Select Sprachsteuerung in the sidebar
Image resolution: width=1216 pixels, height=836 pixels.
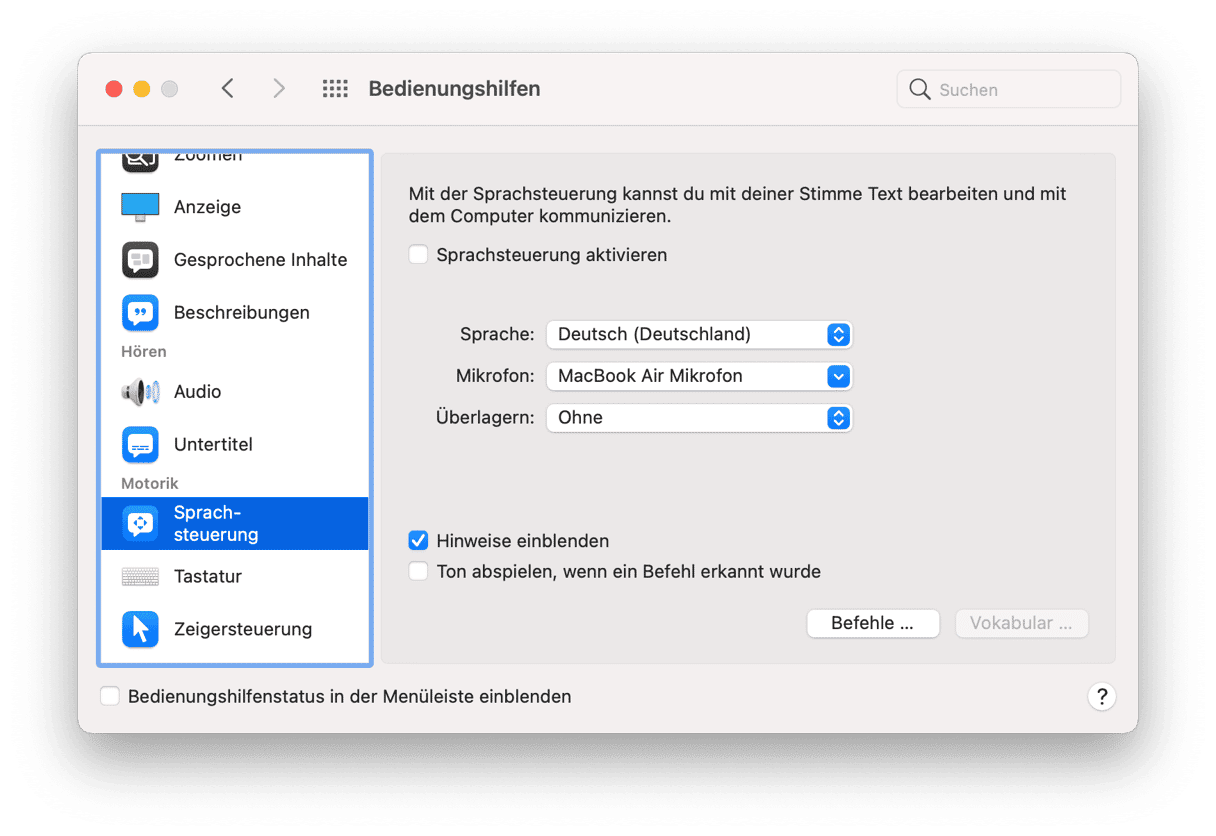tap(235, 523)
